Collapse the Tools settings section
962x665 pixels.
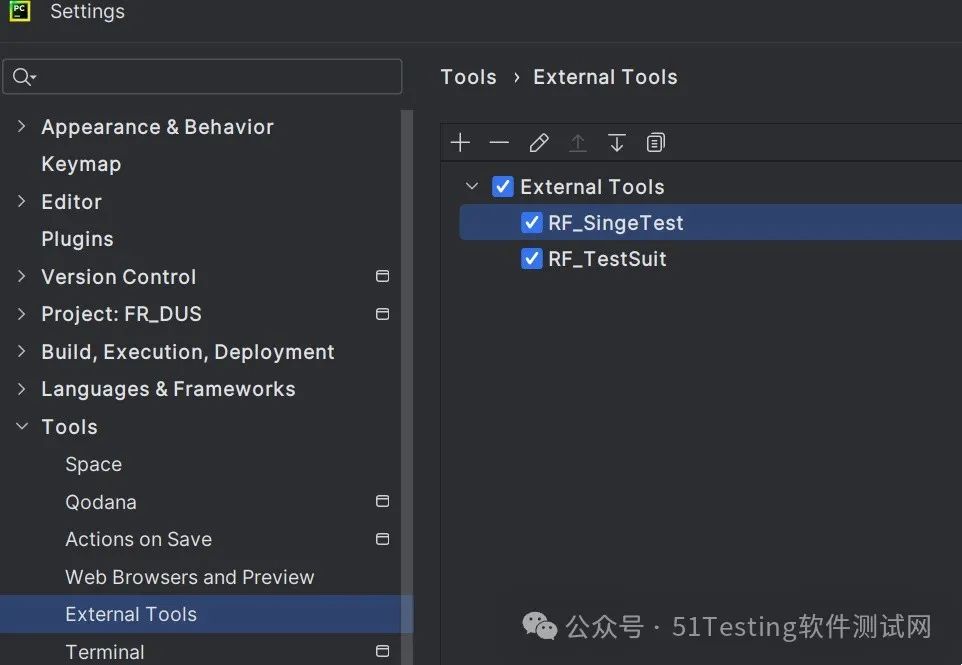point(22,427)
